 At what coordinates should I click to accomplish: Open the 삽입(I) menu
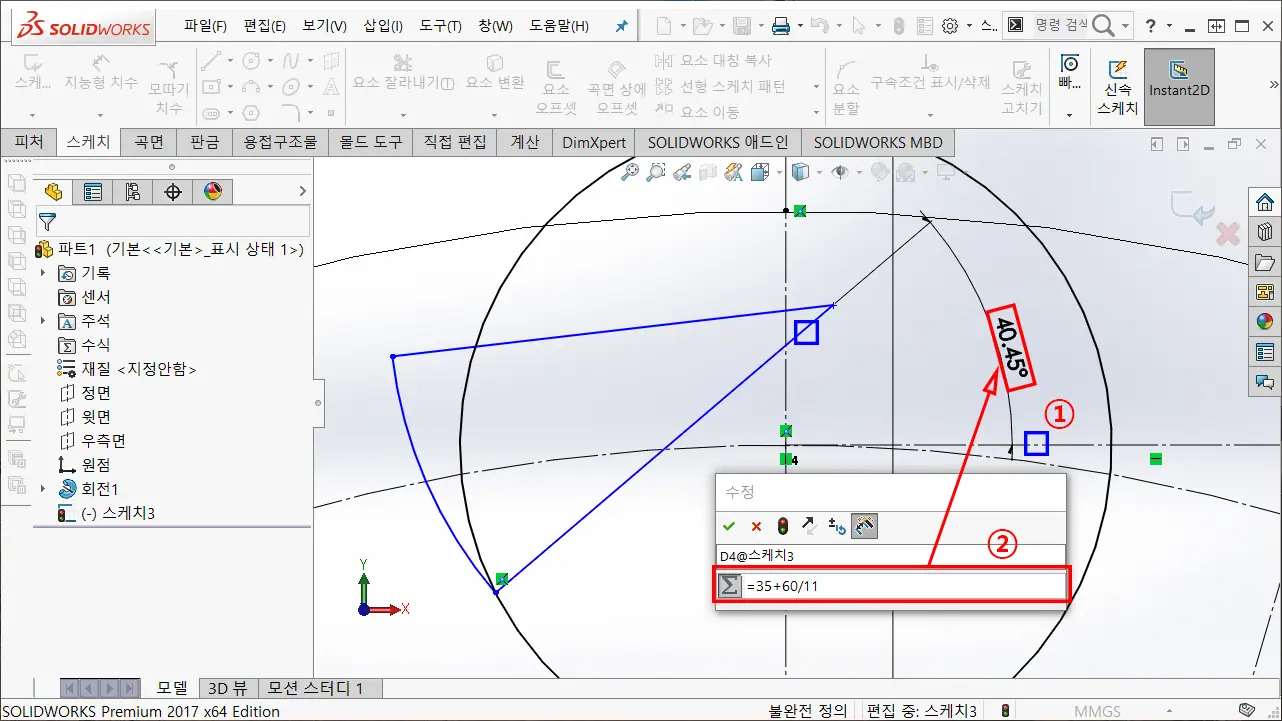tap(383, 26)
